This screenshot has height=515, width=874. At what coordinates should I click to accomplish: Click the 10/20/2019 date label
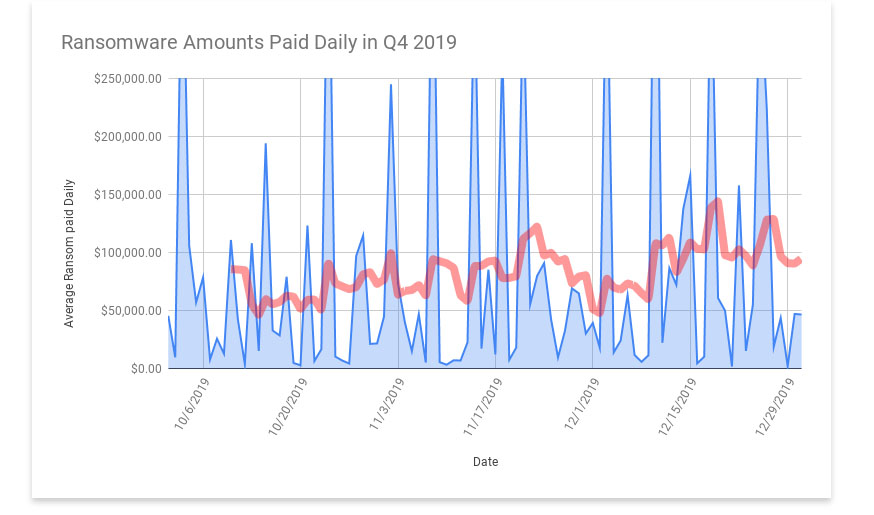pyautogui.click(x=287, y=407)
